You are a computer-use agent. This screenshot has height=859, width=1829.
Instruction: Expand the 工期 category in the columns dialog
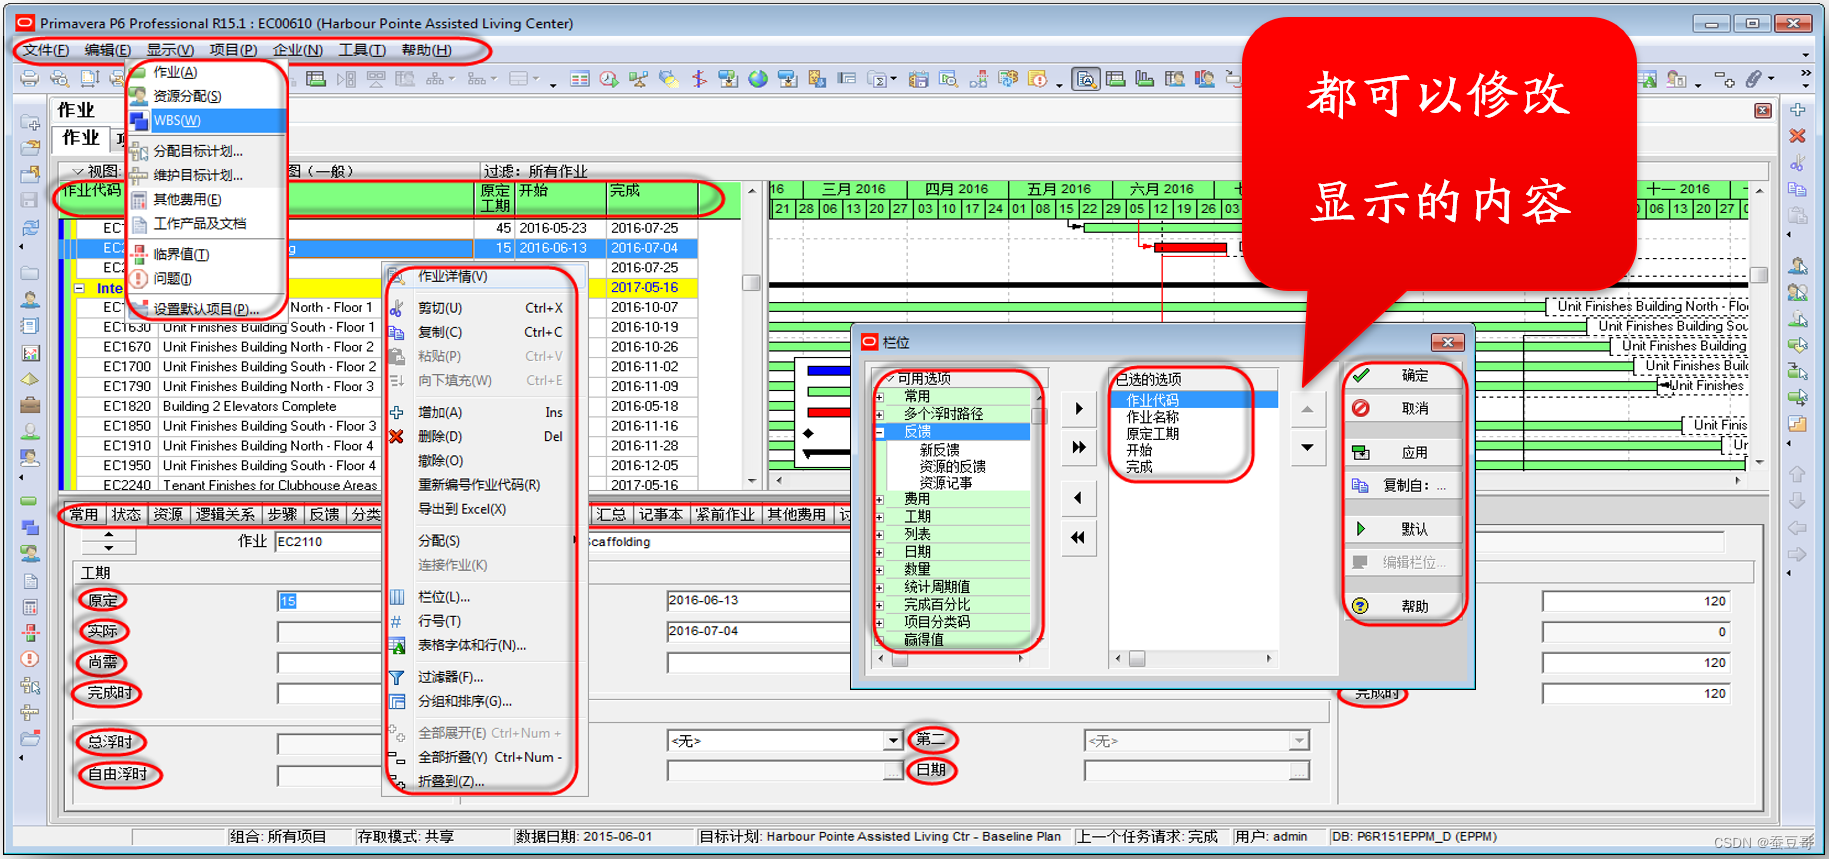(x=880, y=517)
